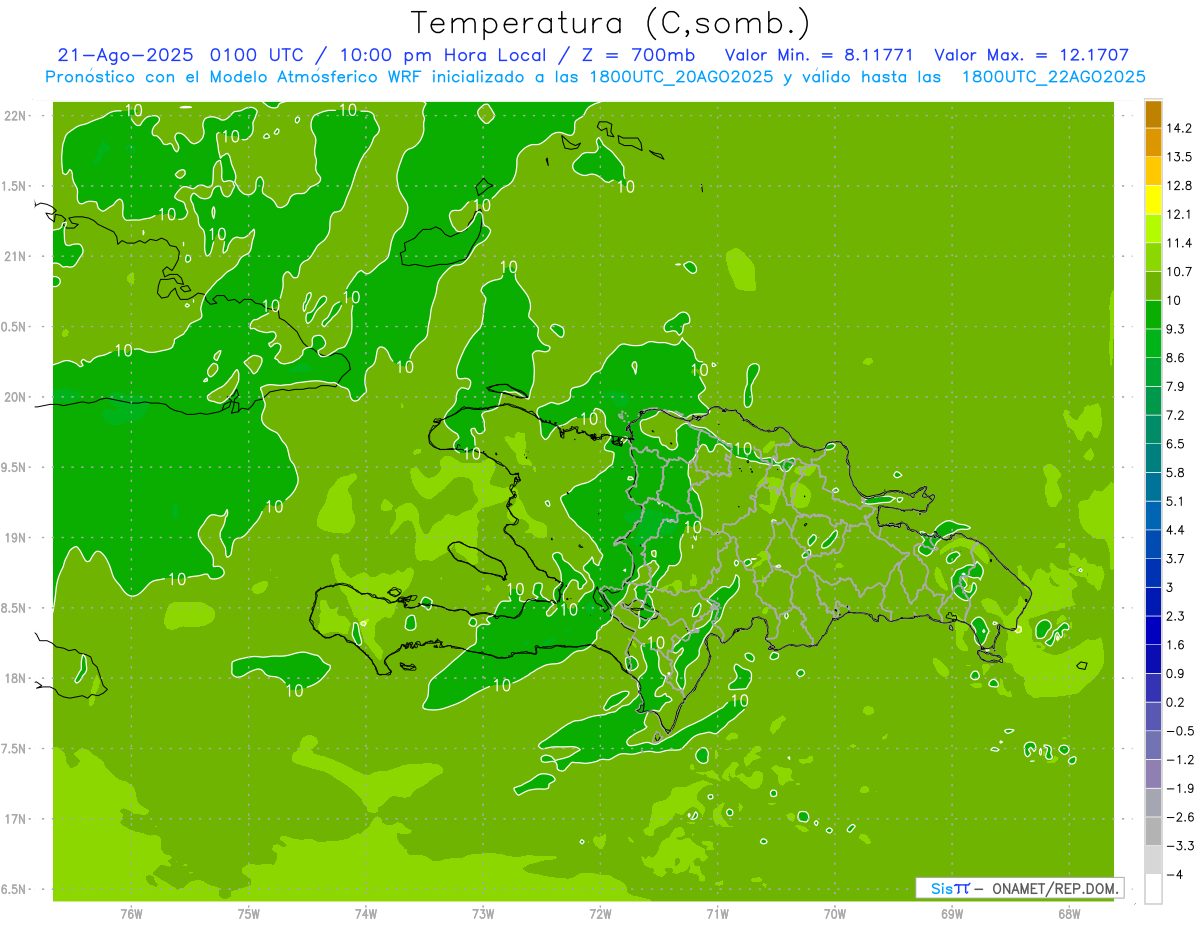Pick the swatch between 12.1 and 11.4

[1153, 229]
